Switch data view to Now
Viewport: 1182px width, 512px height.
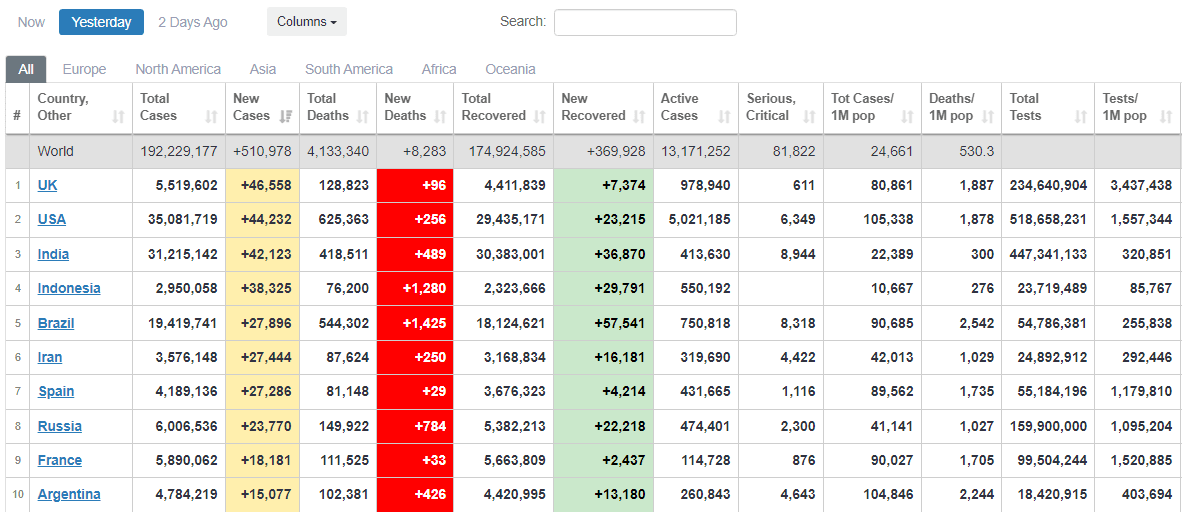(x=31, y=22)
